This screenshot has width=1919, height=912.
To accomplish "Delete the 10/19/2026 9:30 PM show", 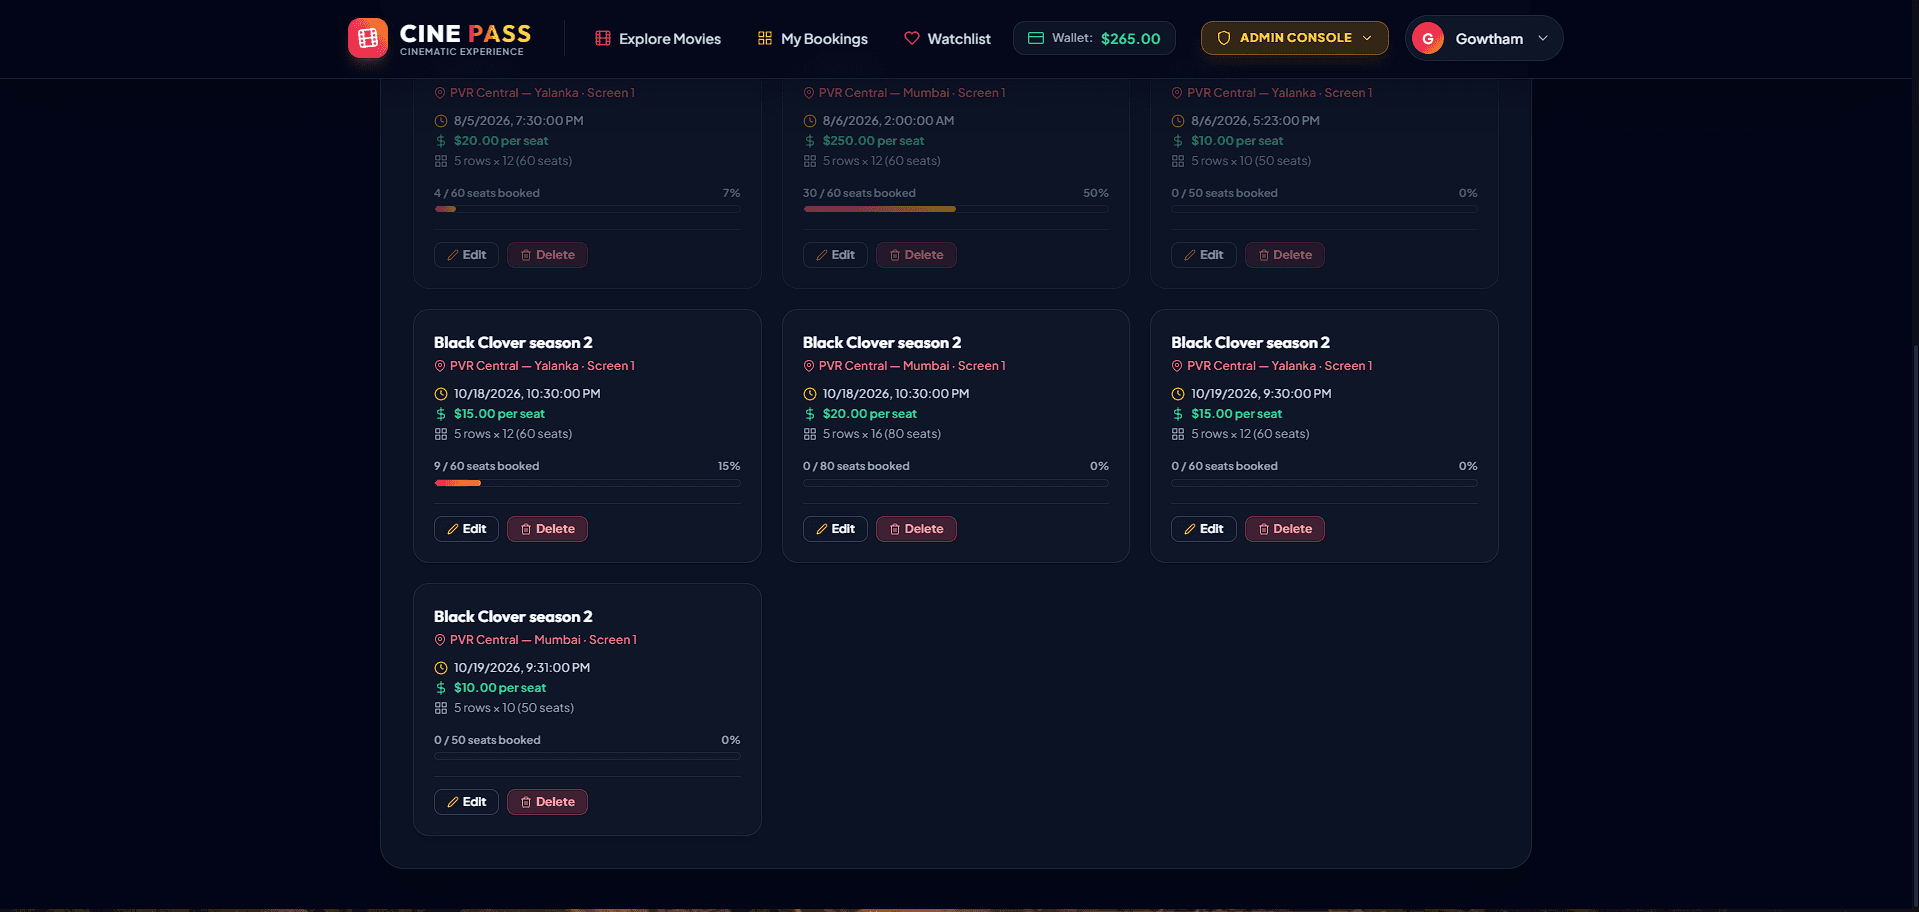I will 1285,529.
